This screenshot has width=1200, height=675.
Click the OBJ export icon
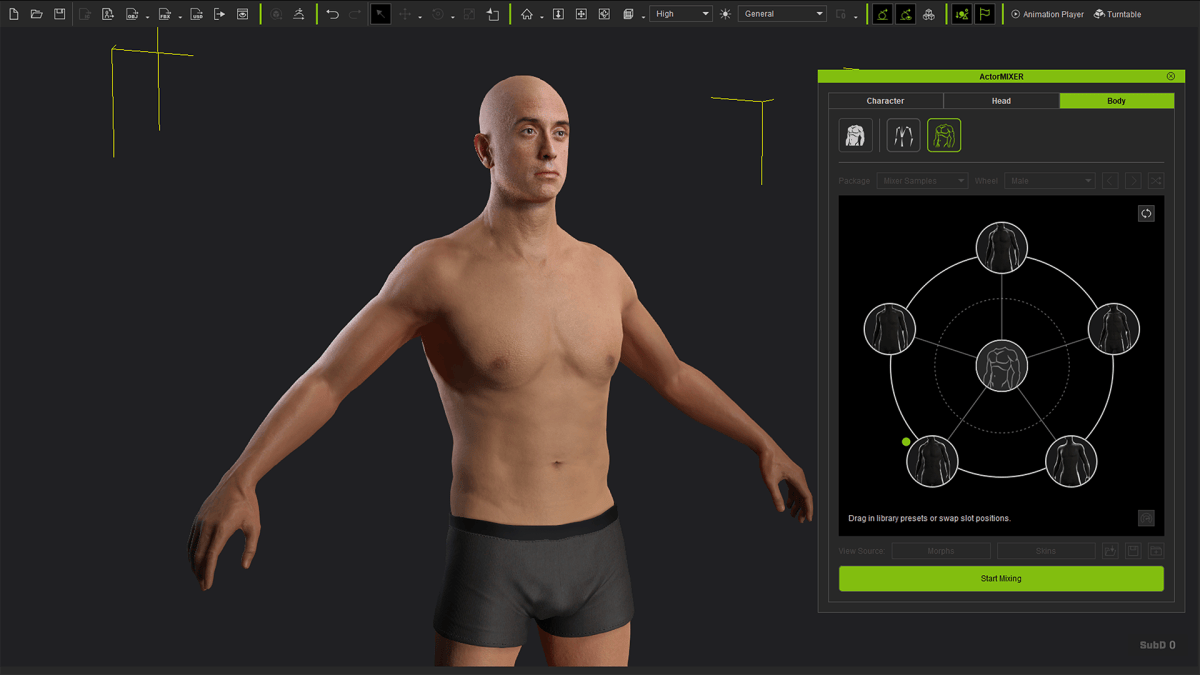[x=132, y=14]
